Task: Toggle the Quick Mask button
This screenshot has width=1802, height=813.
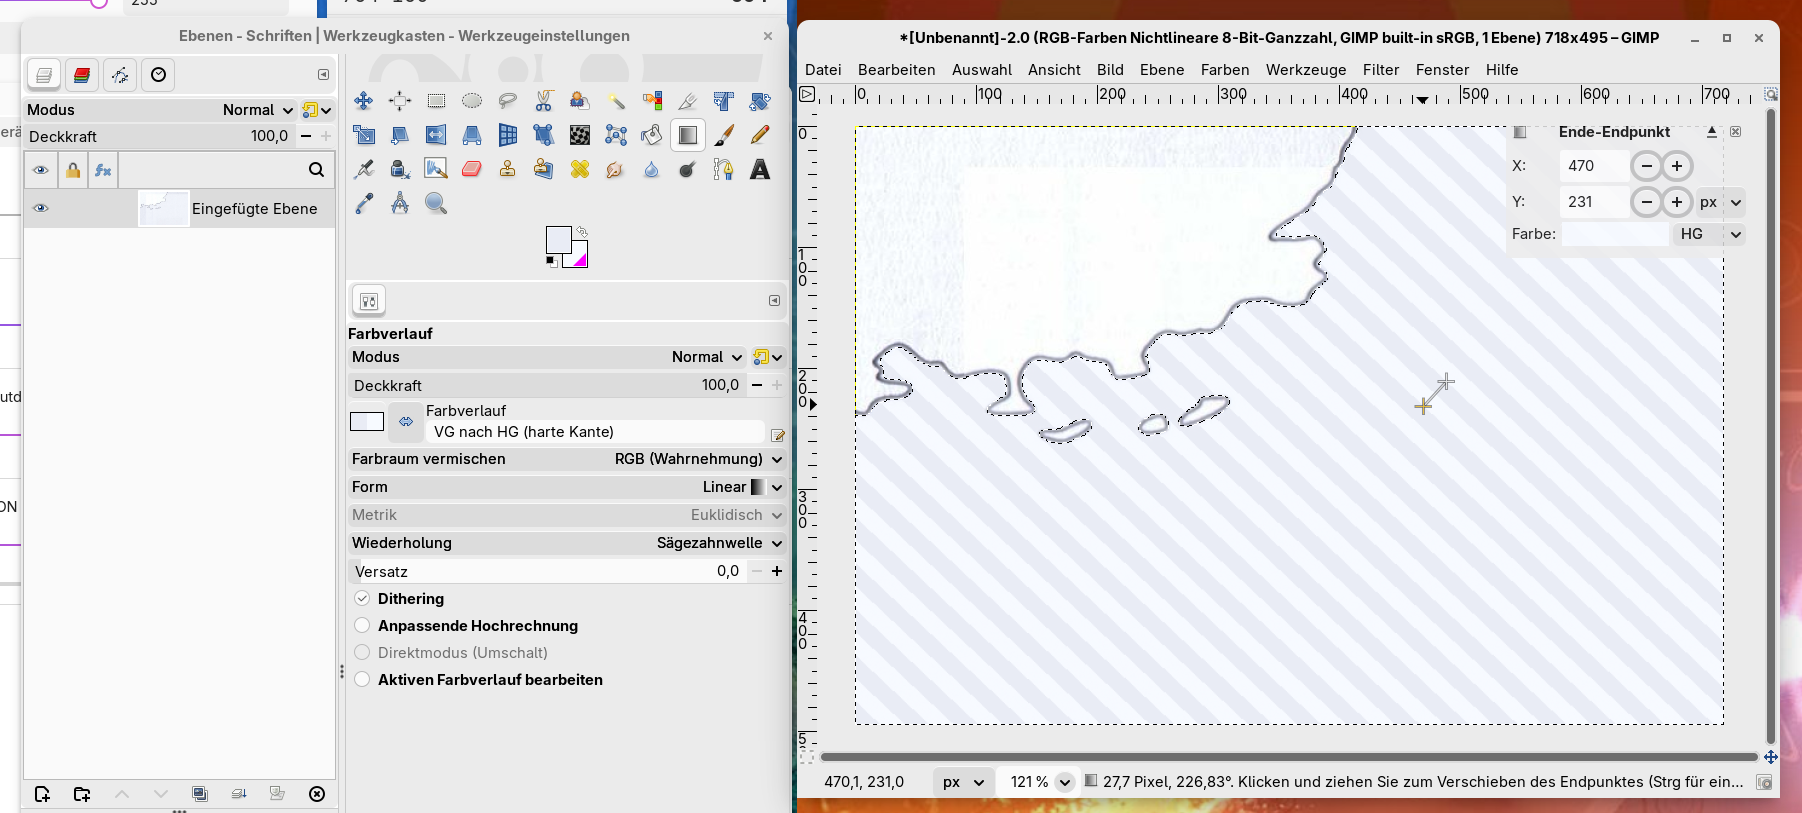Action: [807, 757]
